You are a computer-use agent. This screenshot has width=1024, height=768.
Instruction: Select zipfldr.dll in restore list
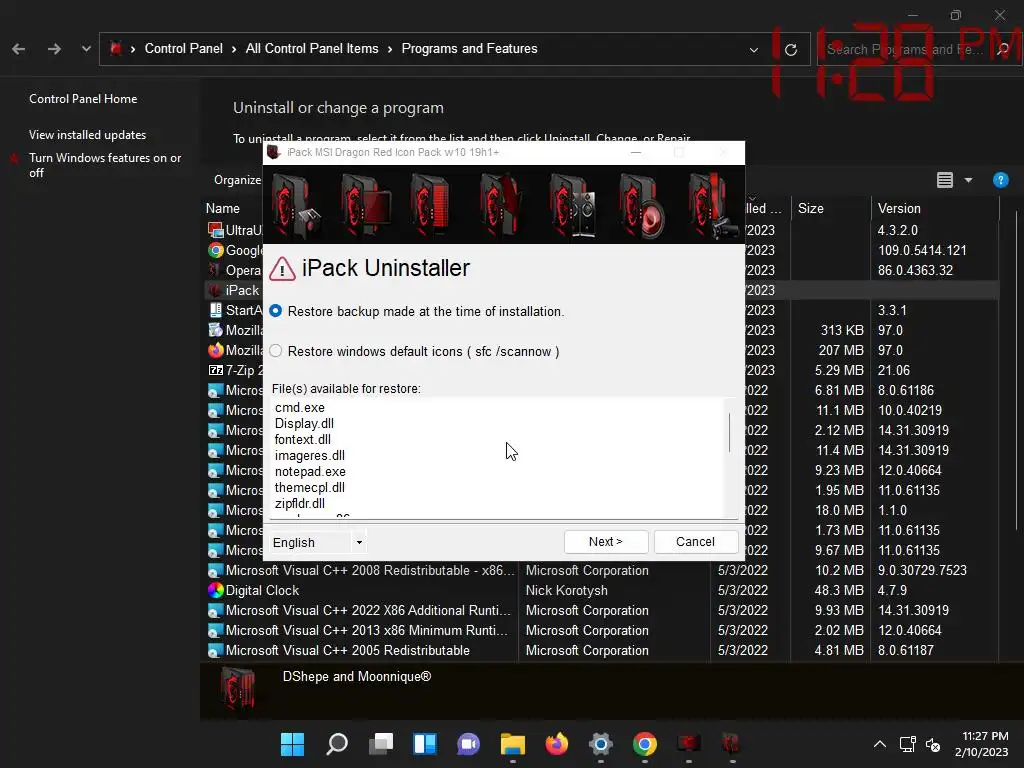[x=300, y=504]
